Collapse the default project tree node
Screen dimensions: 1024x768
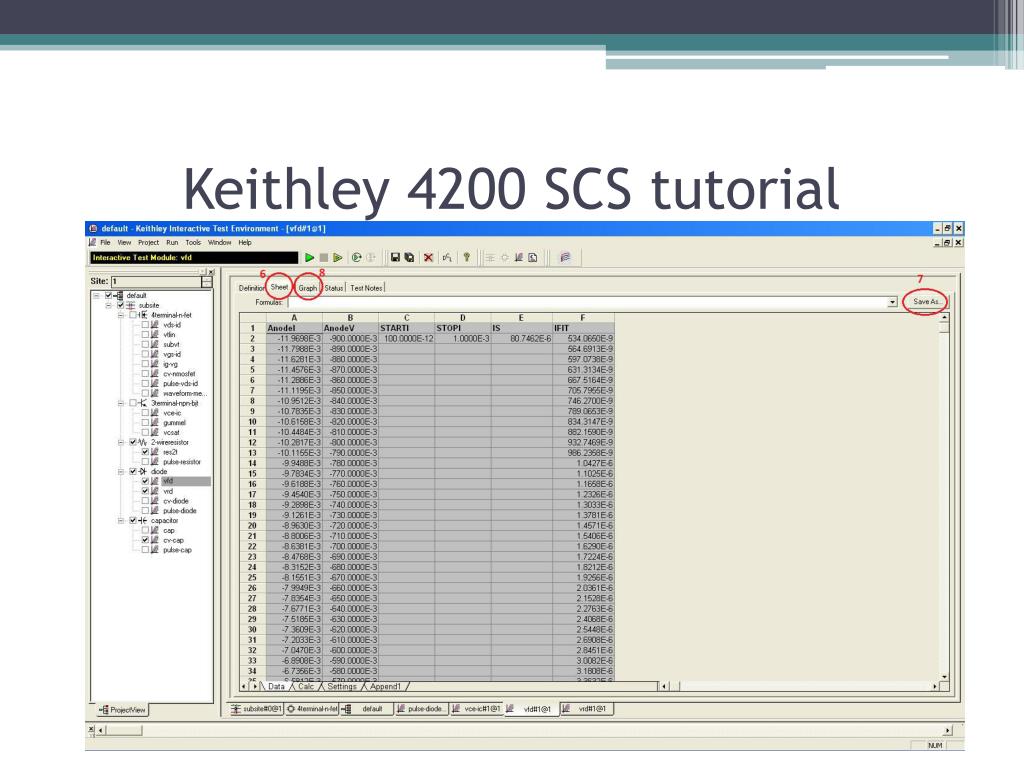click(97, 296)
